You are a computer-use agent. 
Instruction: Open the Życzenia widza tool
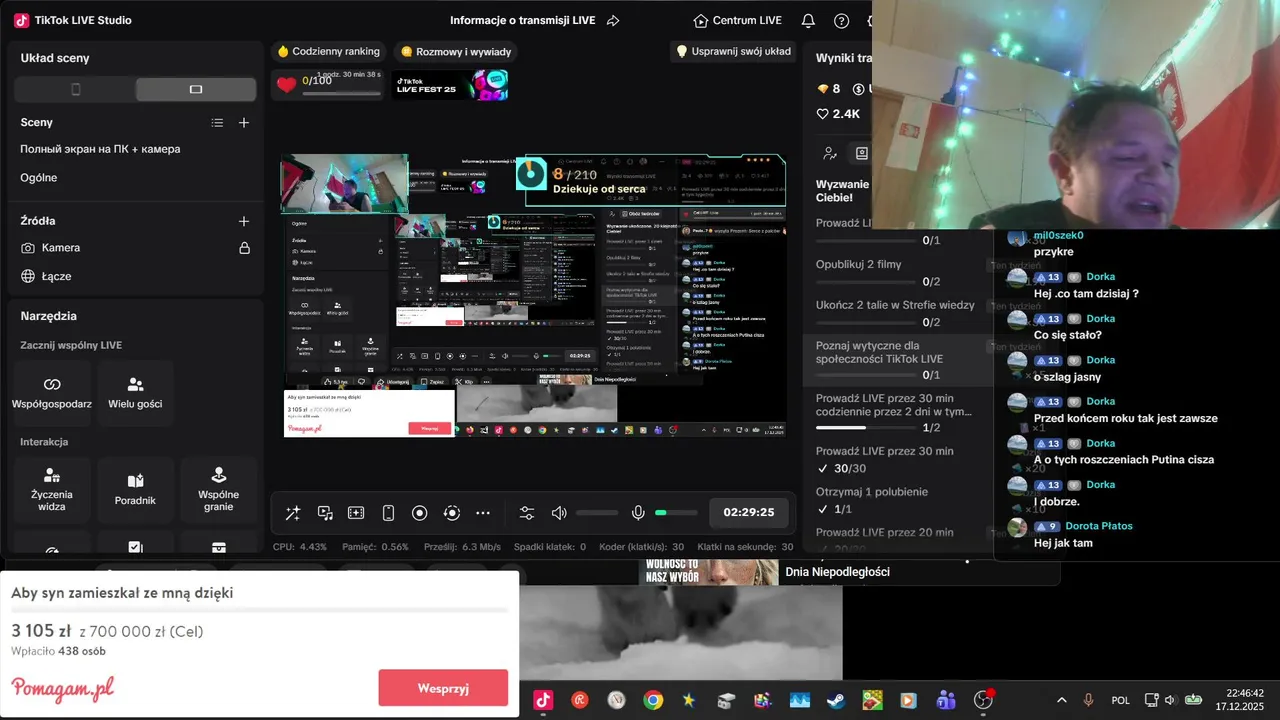(52, 490)
